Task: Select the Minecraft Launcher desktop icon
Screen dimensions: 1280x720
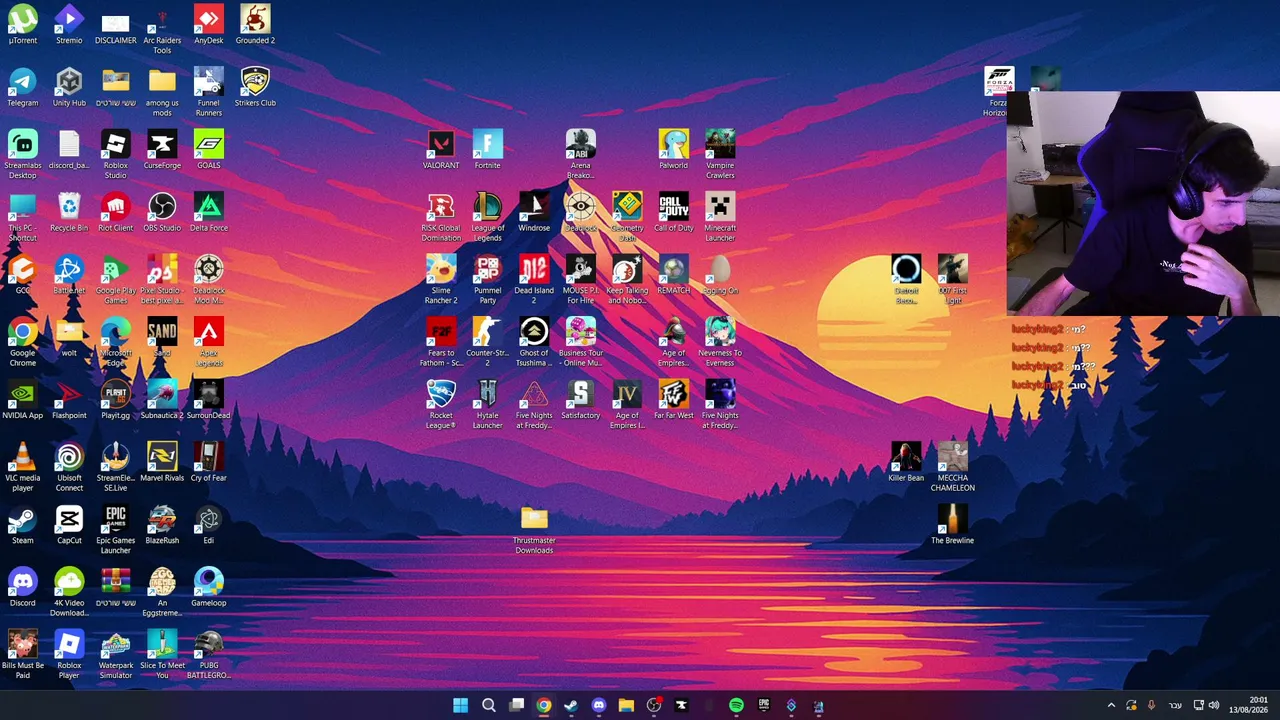Action: pyautogui.click(x=720, y=217)
